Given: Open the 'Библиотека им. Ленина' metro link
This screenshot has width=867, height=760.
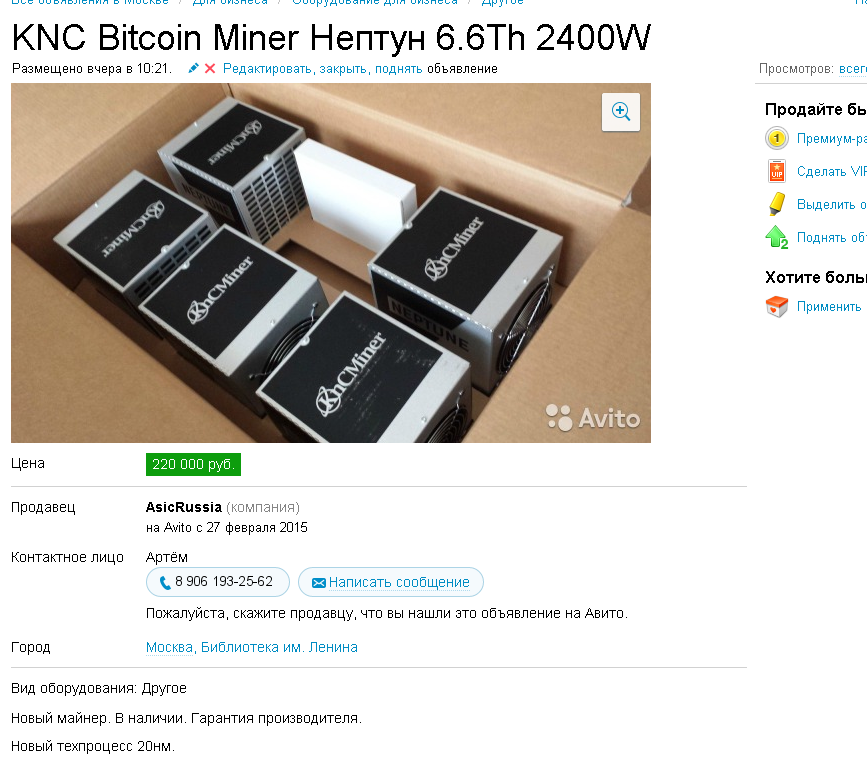Looking at the screenshot, I should click(279, 647).
